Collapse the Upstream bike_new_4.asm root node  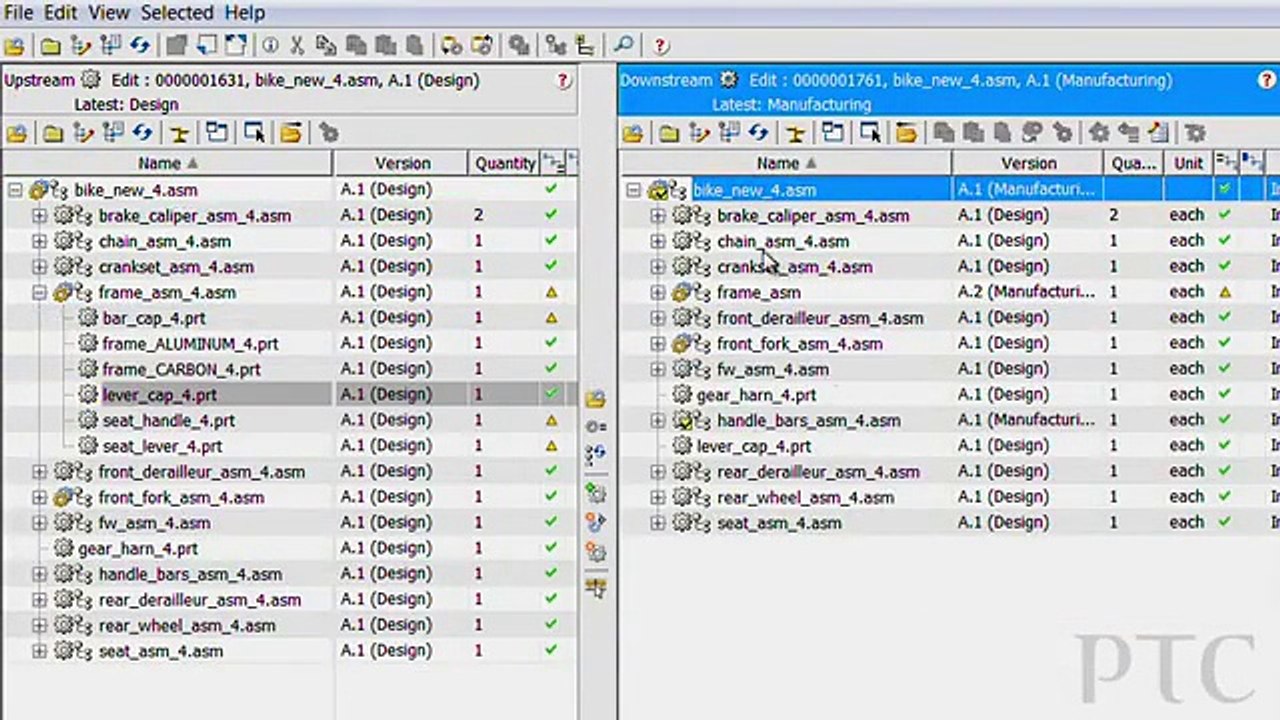pyautogui.click(x=15, y=190)
